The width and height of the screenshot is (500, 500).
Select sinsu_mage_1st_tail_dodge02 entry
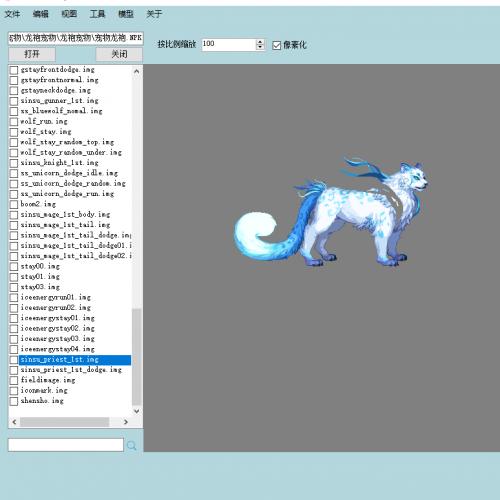[76, 256]
